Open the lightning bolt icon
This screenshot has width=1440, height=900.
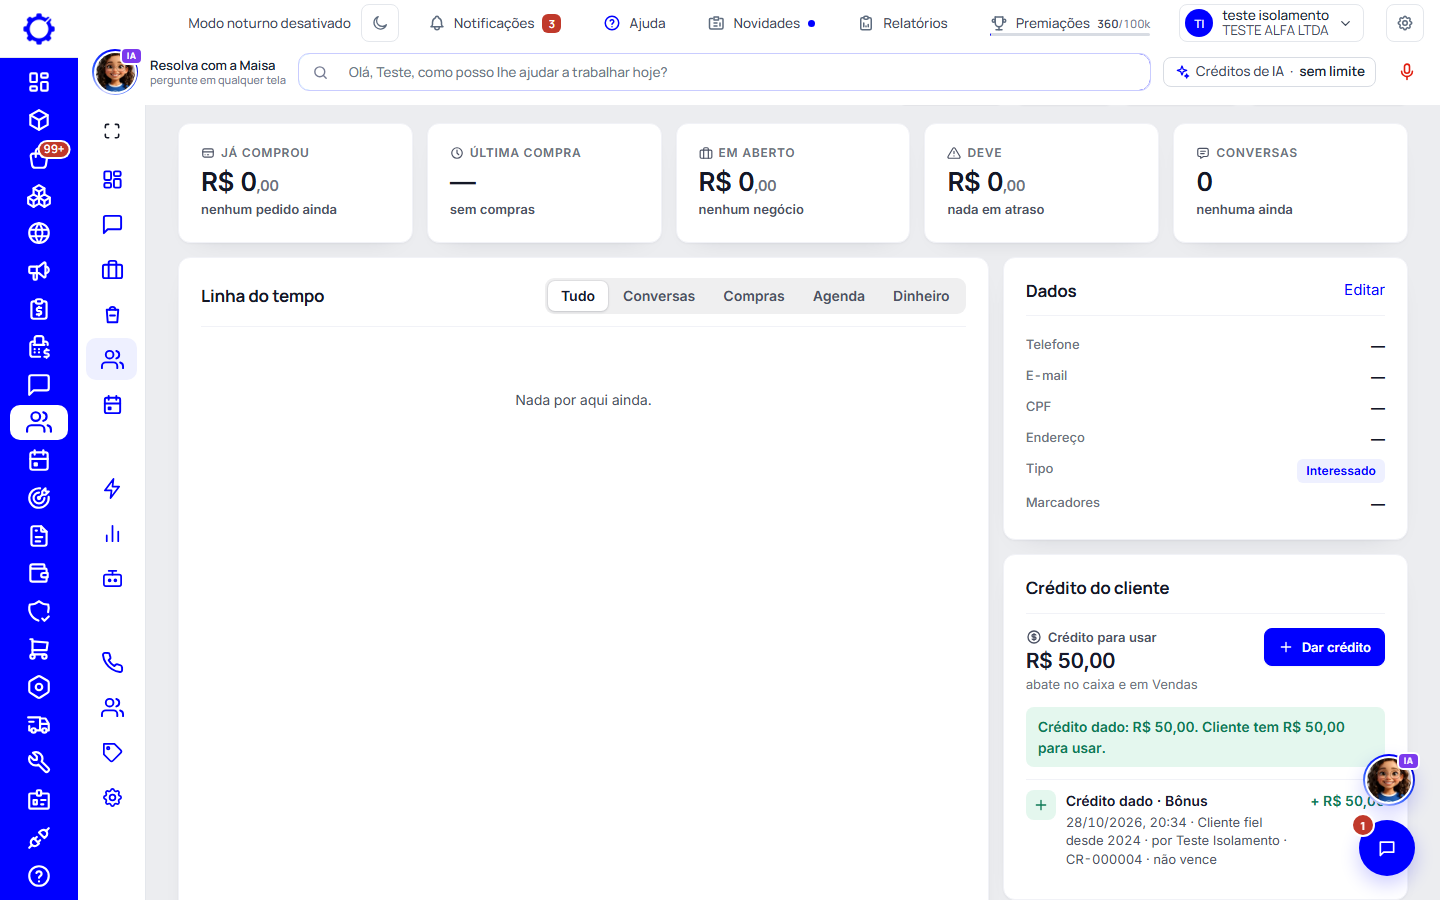point(112,489)
